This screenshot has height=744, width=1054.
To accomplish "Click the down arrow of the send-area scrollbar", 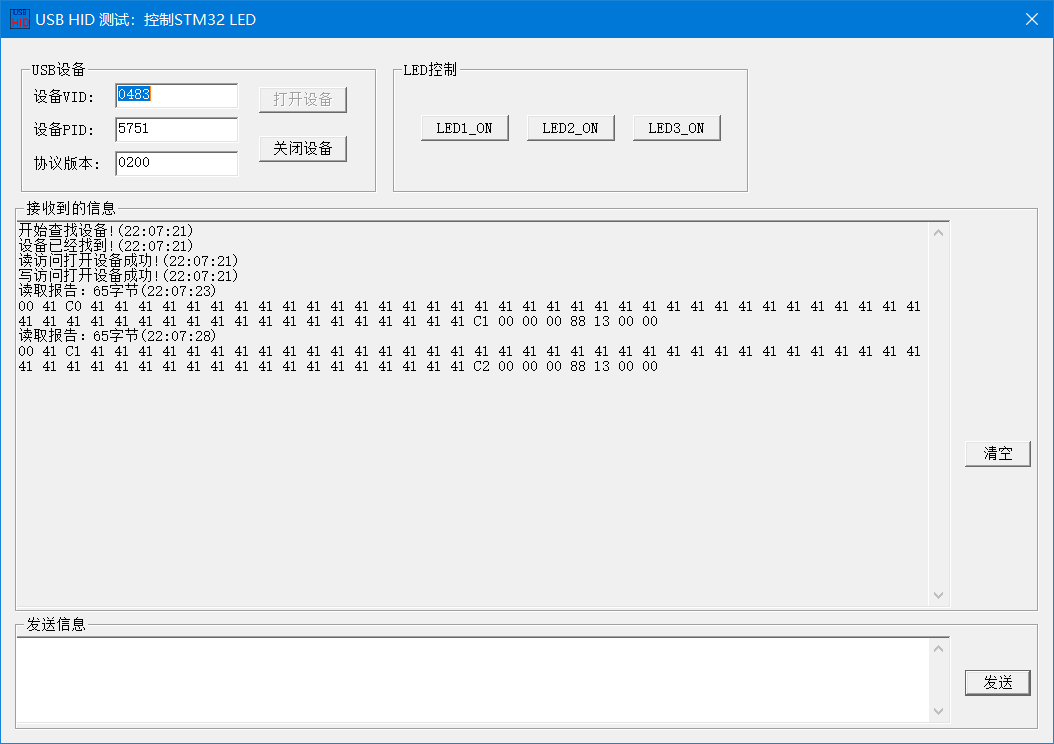I will [x=938, y=712].
